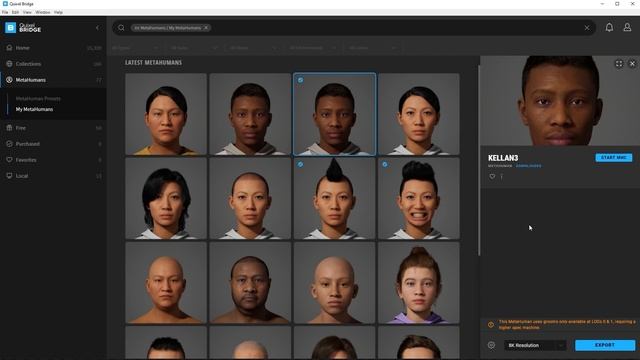The width and height of the screenshot is (640, 360).
Task: Go to Home in the sidebar
Action: pos(53,48)
